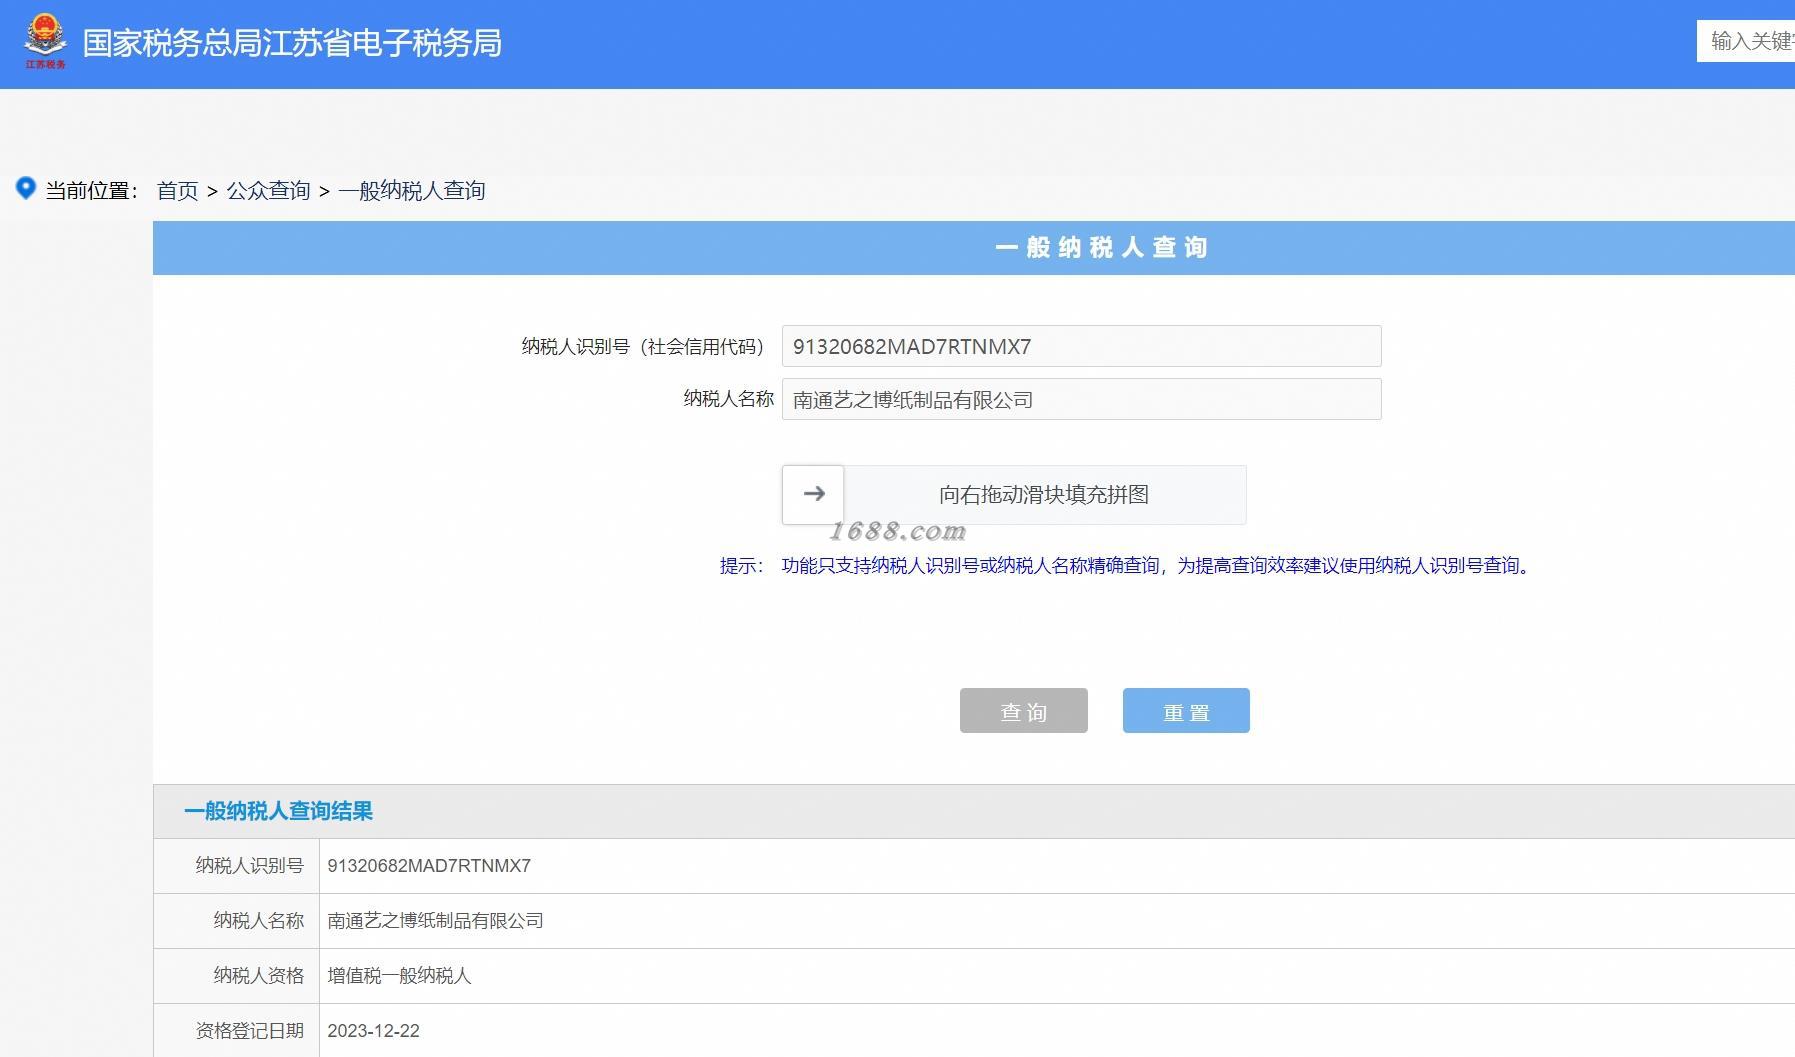Click the blue 一般纳税人查询 panel title bar
The image size is (1795, 1057).
pyautogui.click(x=974, y=248)
